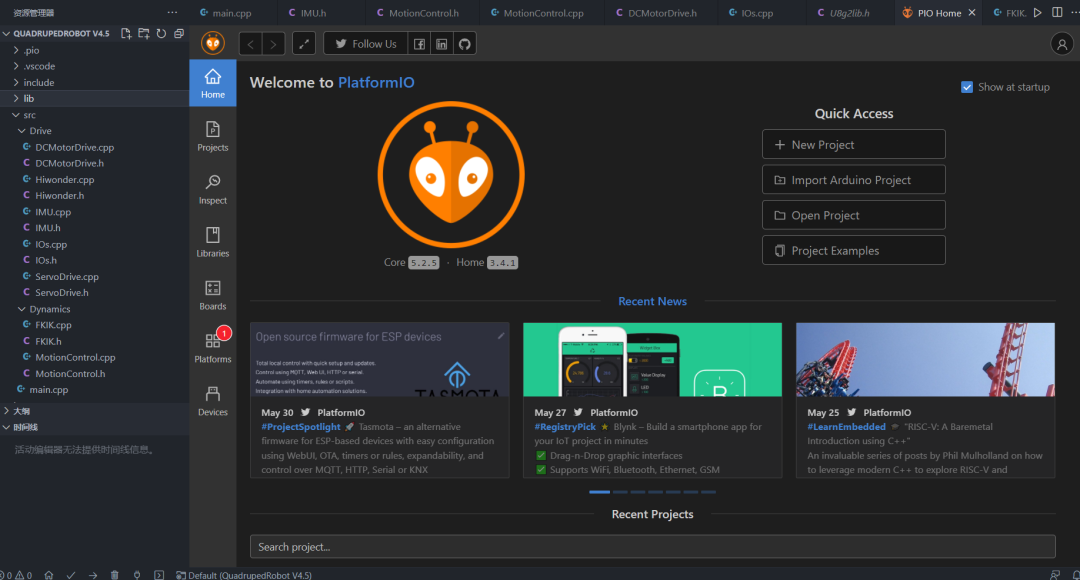Click Default (QuadrupedRobot V4.5) environment in status bar
Screen dimensions: 1080x580
(244, 574)
